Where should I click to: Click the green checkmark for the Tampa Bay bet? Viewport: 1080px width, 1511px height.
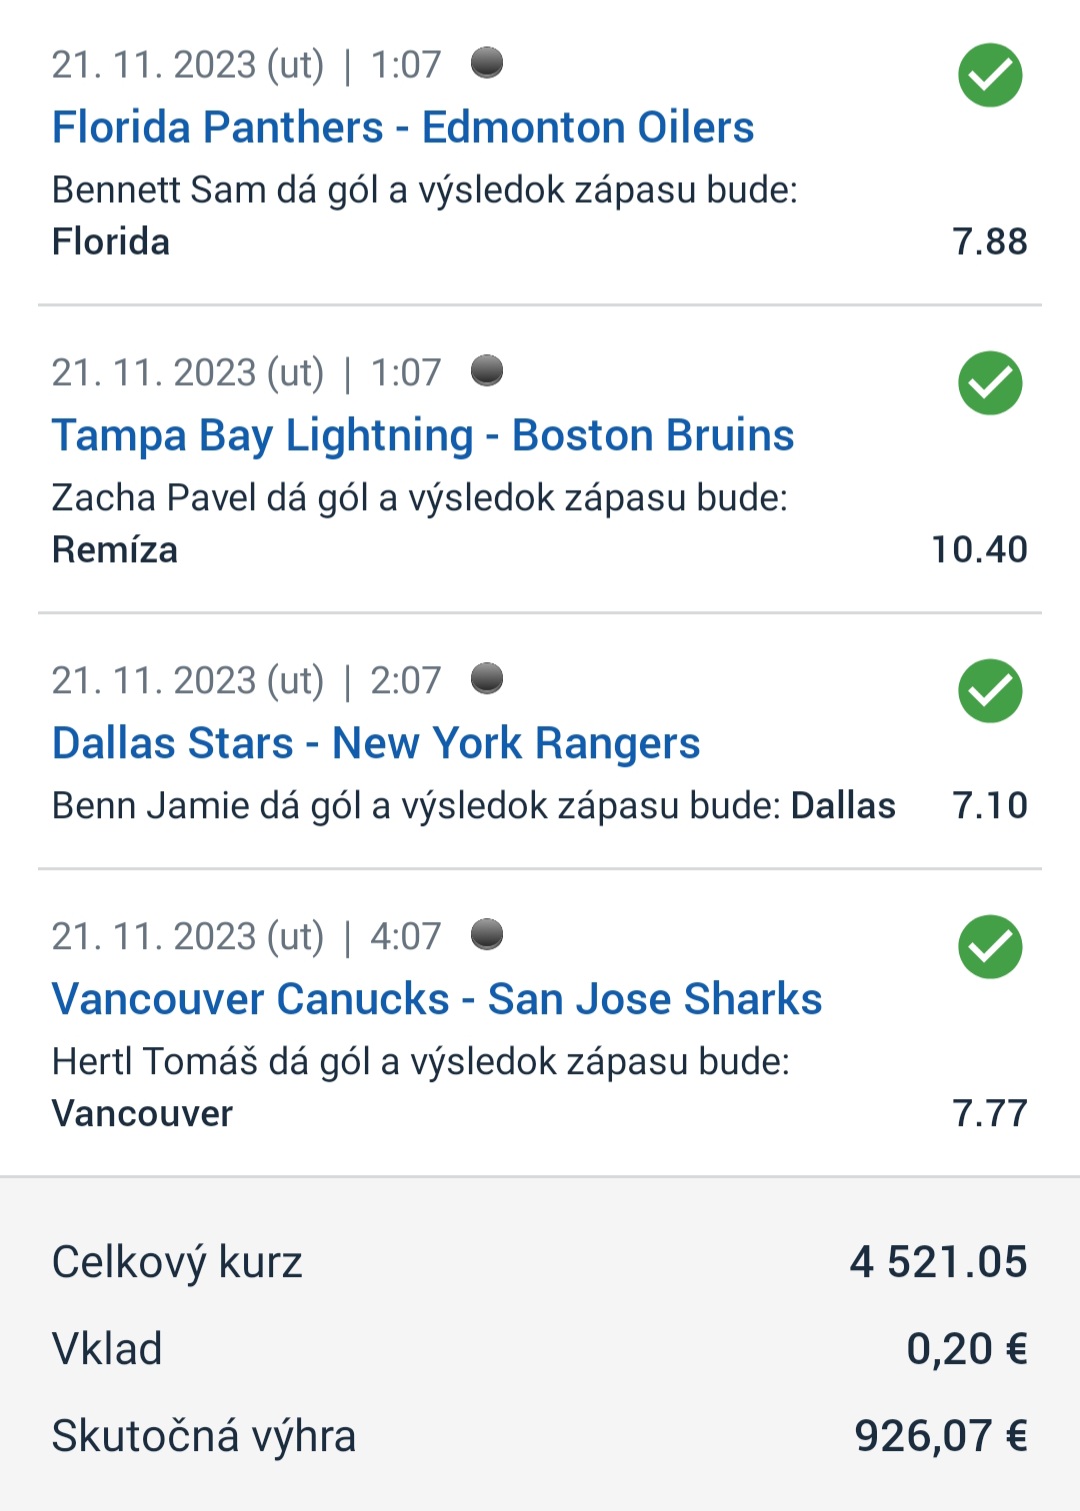990,383
